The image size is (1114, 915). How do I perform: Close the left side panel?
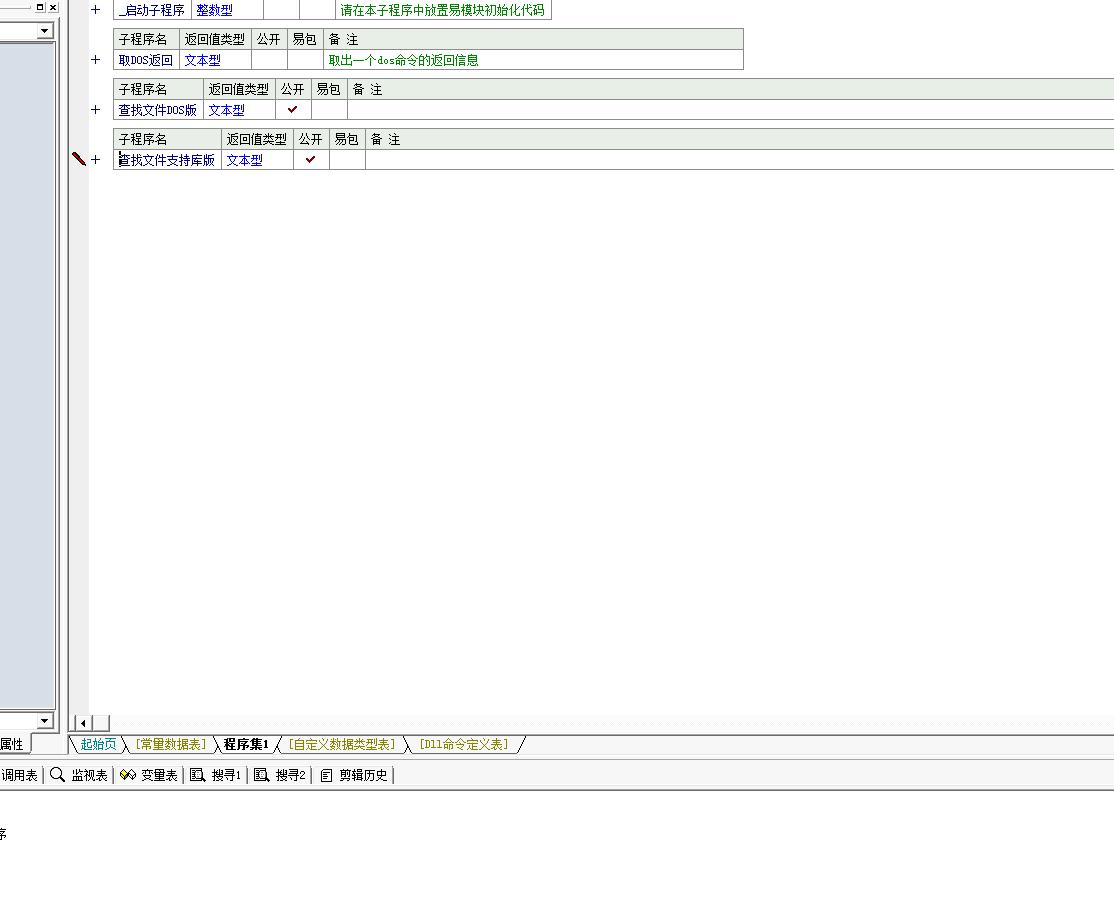(x=53, y=7)
